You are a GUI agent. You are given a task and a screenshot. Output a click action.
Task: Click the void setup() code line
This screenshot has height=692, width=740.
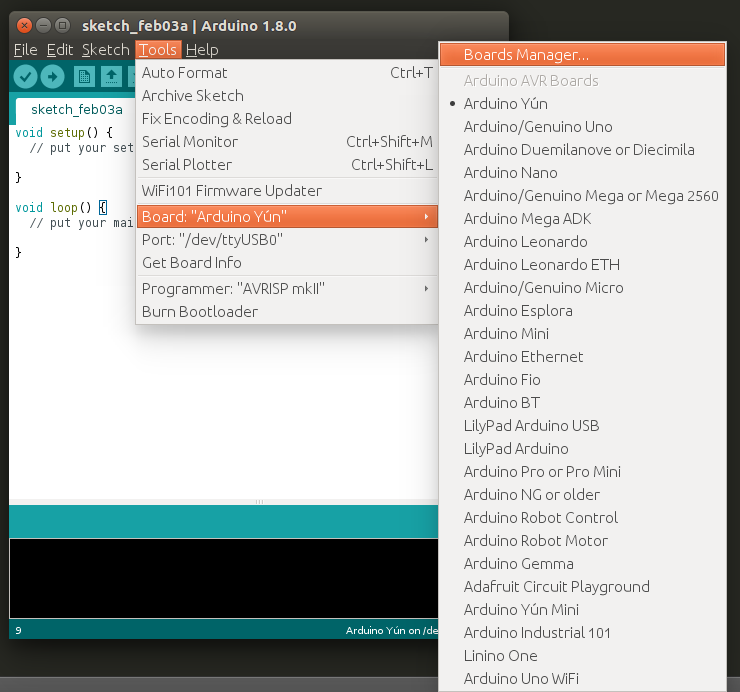pyautogui.click(x=64, y=133)
